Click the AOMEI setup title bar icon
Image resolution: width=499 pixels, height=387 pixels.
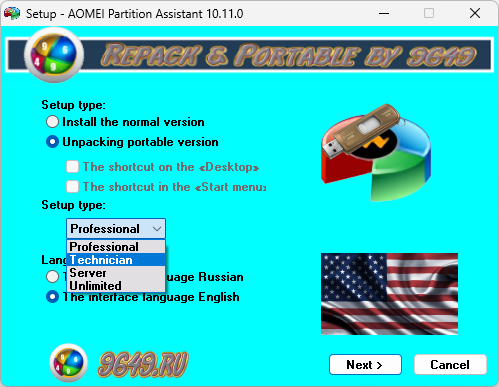pyautogui.click(x=12, y=13)
